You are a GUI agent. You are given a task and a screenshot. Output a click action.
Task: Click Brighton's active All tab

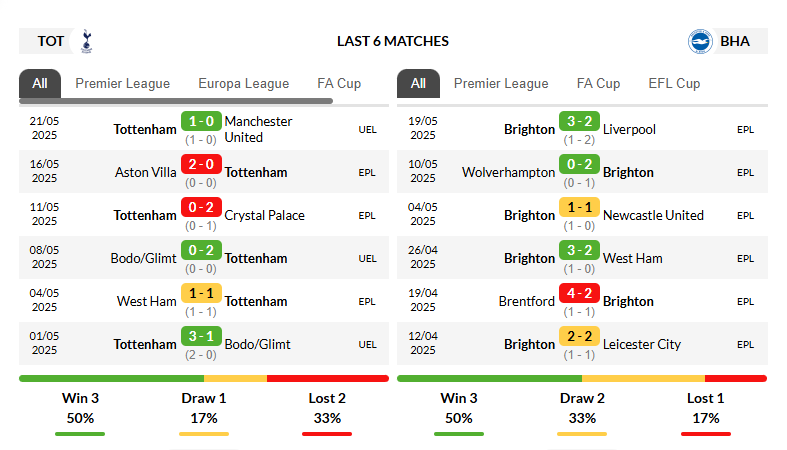[x=418, y=83]
